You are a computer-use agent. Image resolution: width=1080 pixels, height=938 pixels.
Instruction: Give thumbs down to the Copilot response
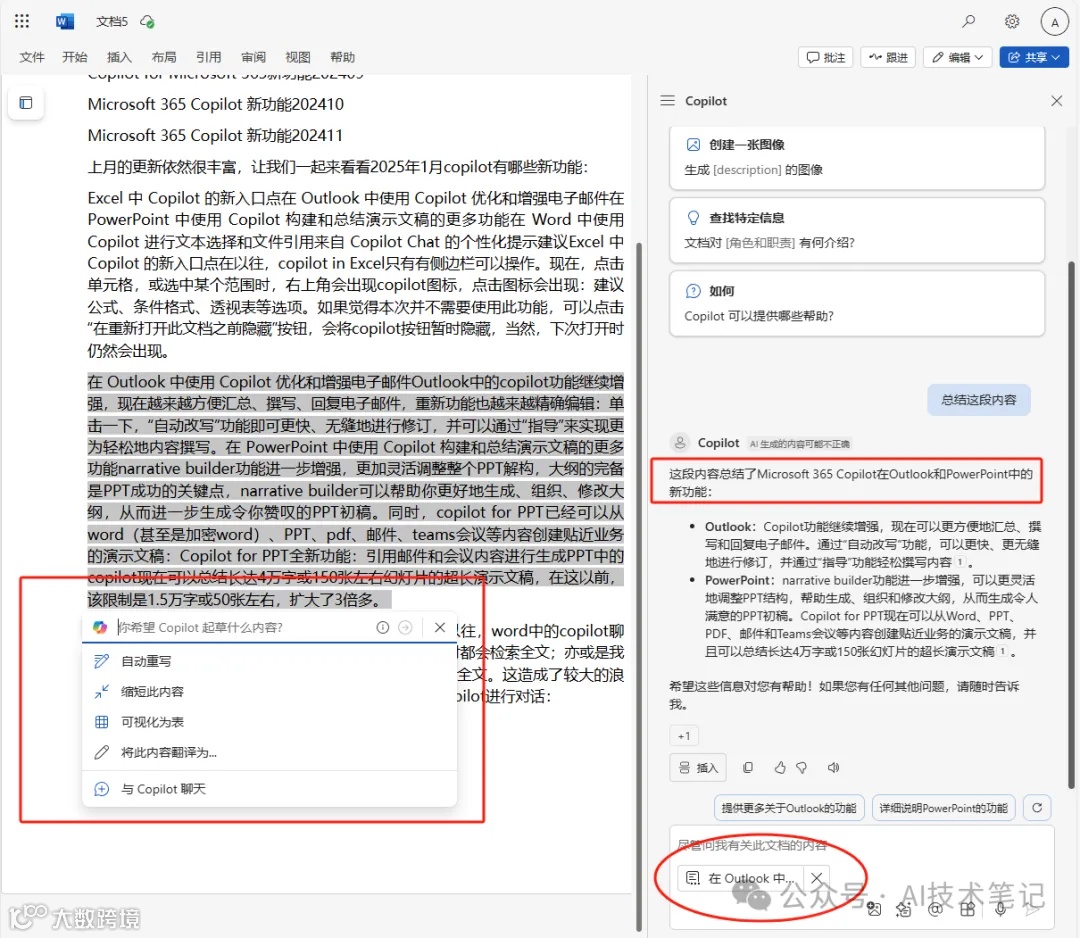pos(802,767)
